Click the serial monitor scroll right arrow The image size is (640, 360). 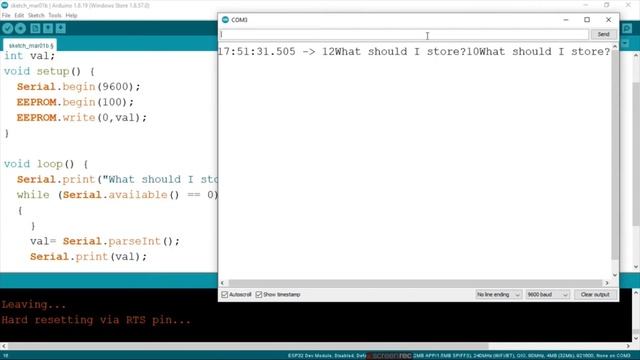(x=607, y=283)
